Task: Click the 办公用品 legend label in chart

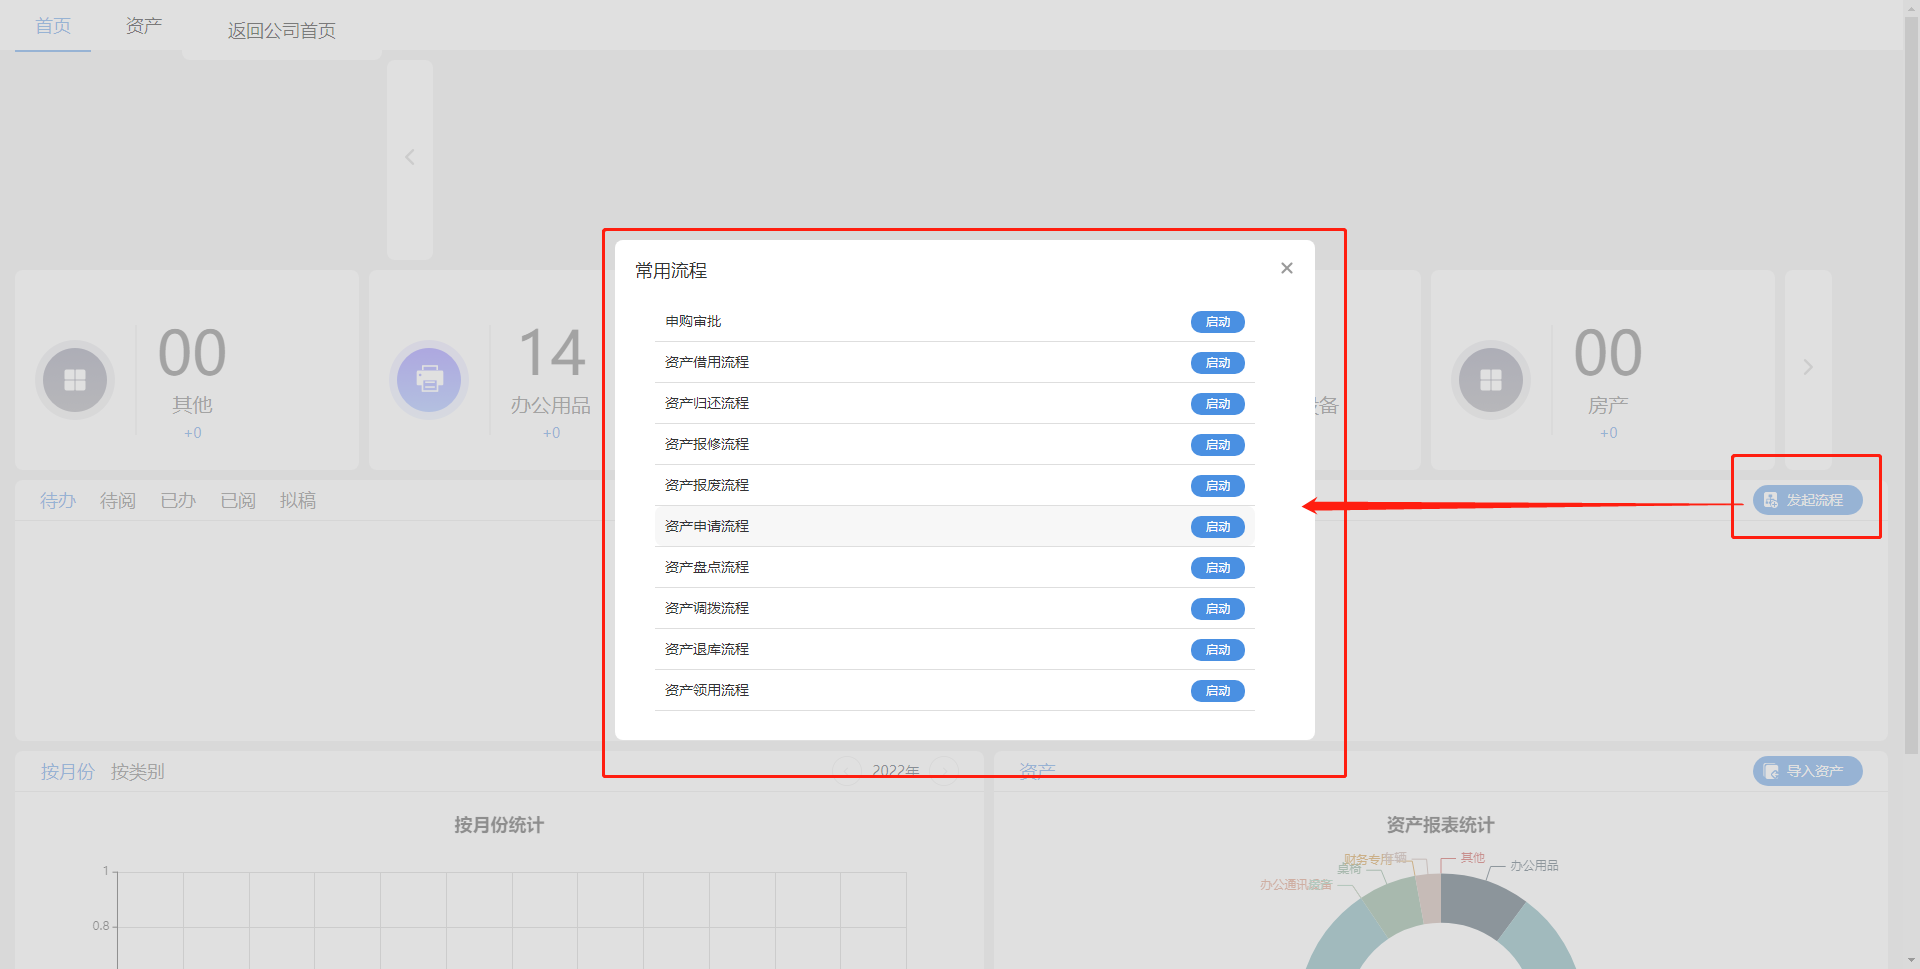Action: pyautogui.click(x=1534, y=866)
